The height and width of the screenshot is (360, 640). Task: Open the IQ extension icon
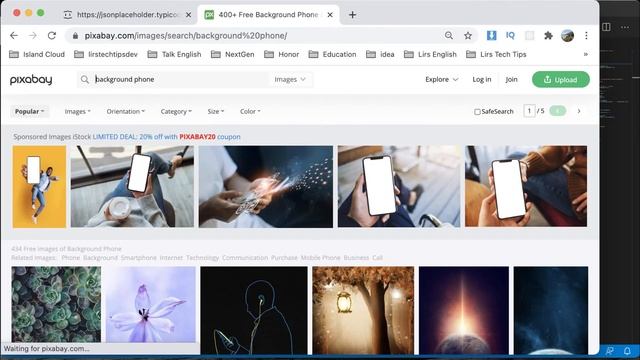click(x=510, y=36)
